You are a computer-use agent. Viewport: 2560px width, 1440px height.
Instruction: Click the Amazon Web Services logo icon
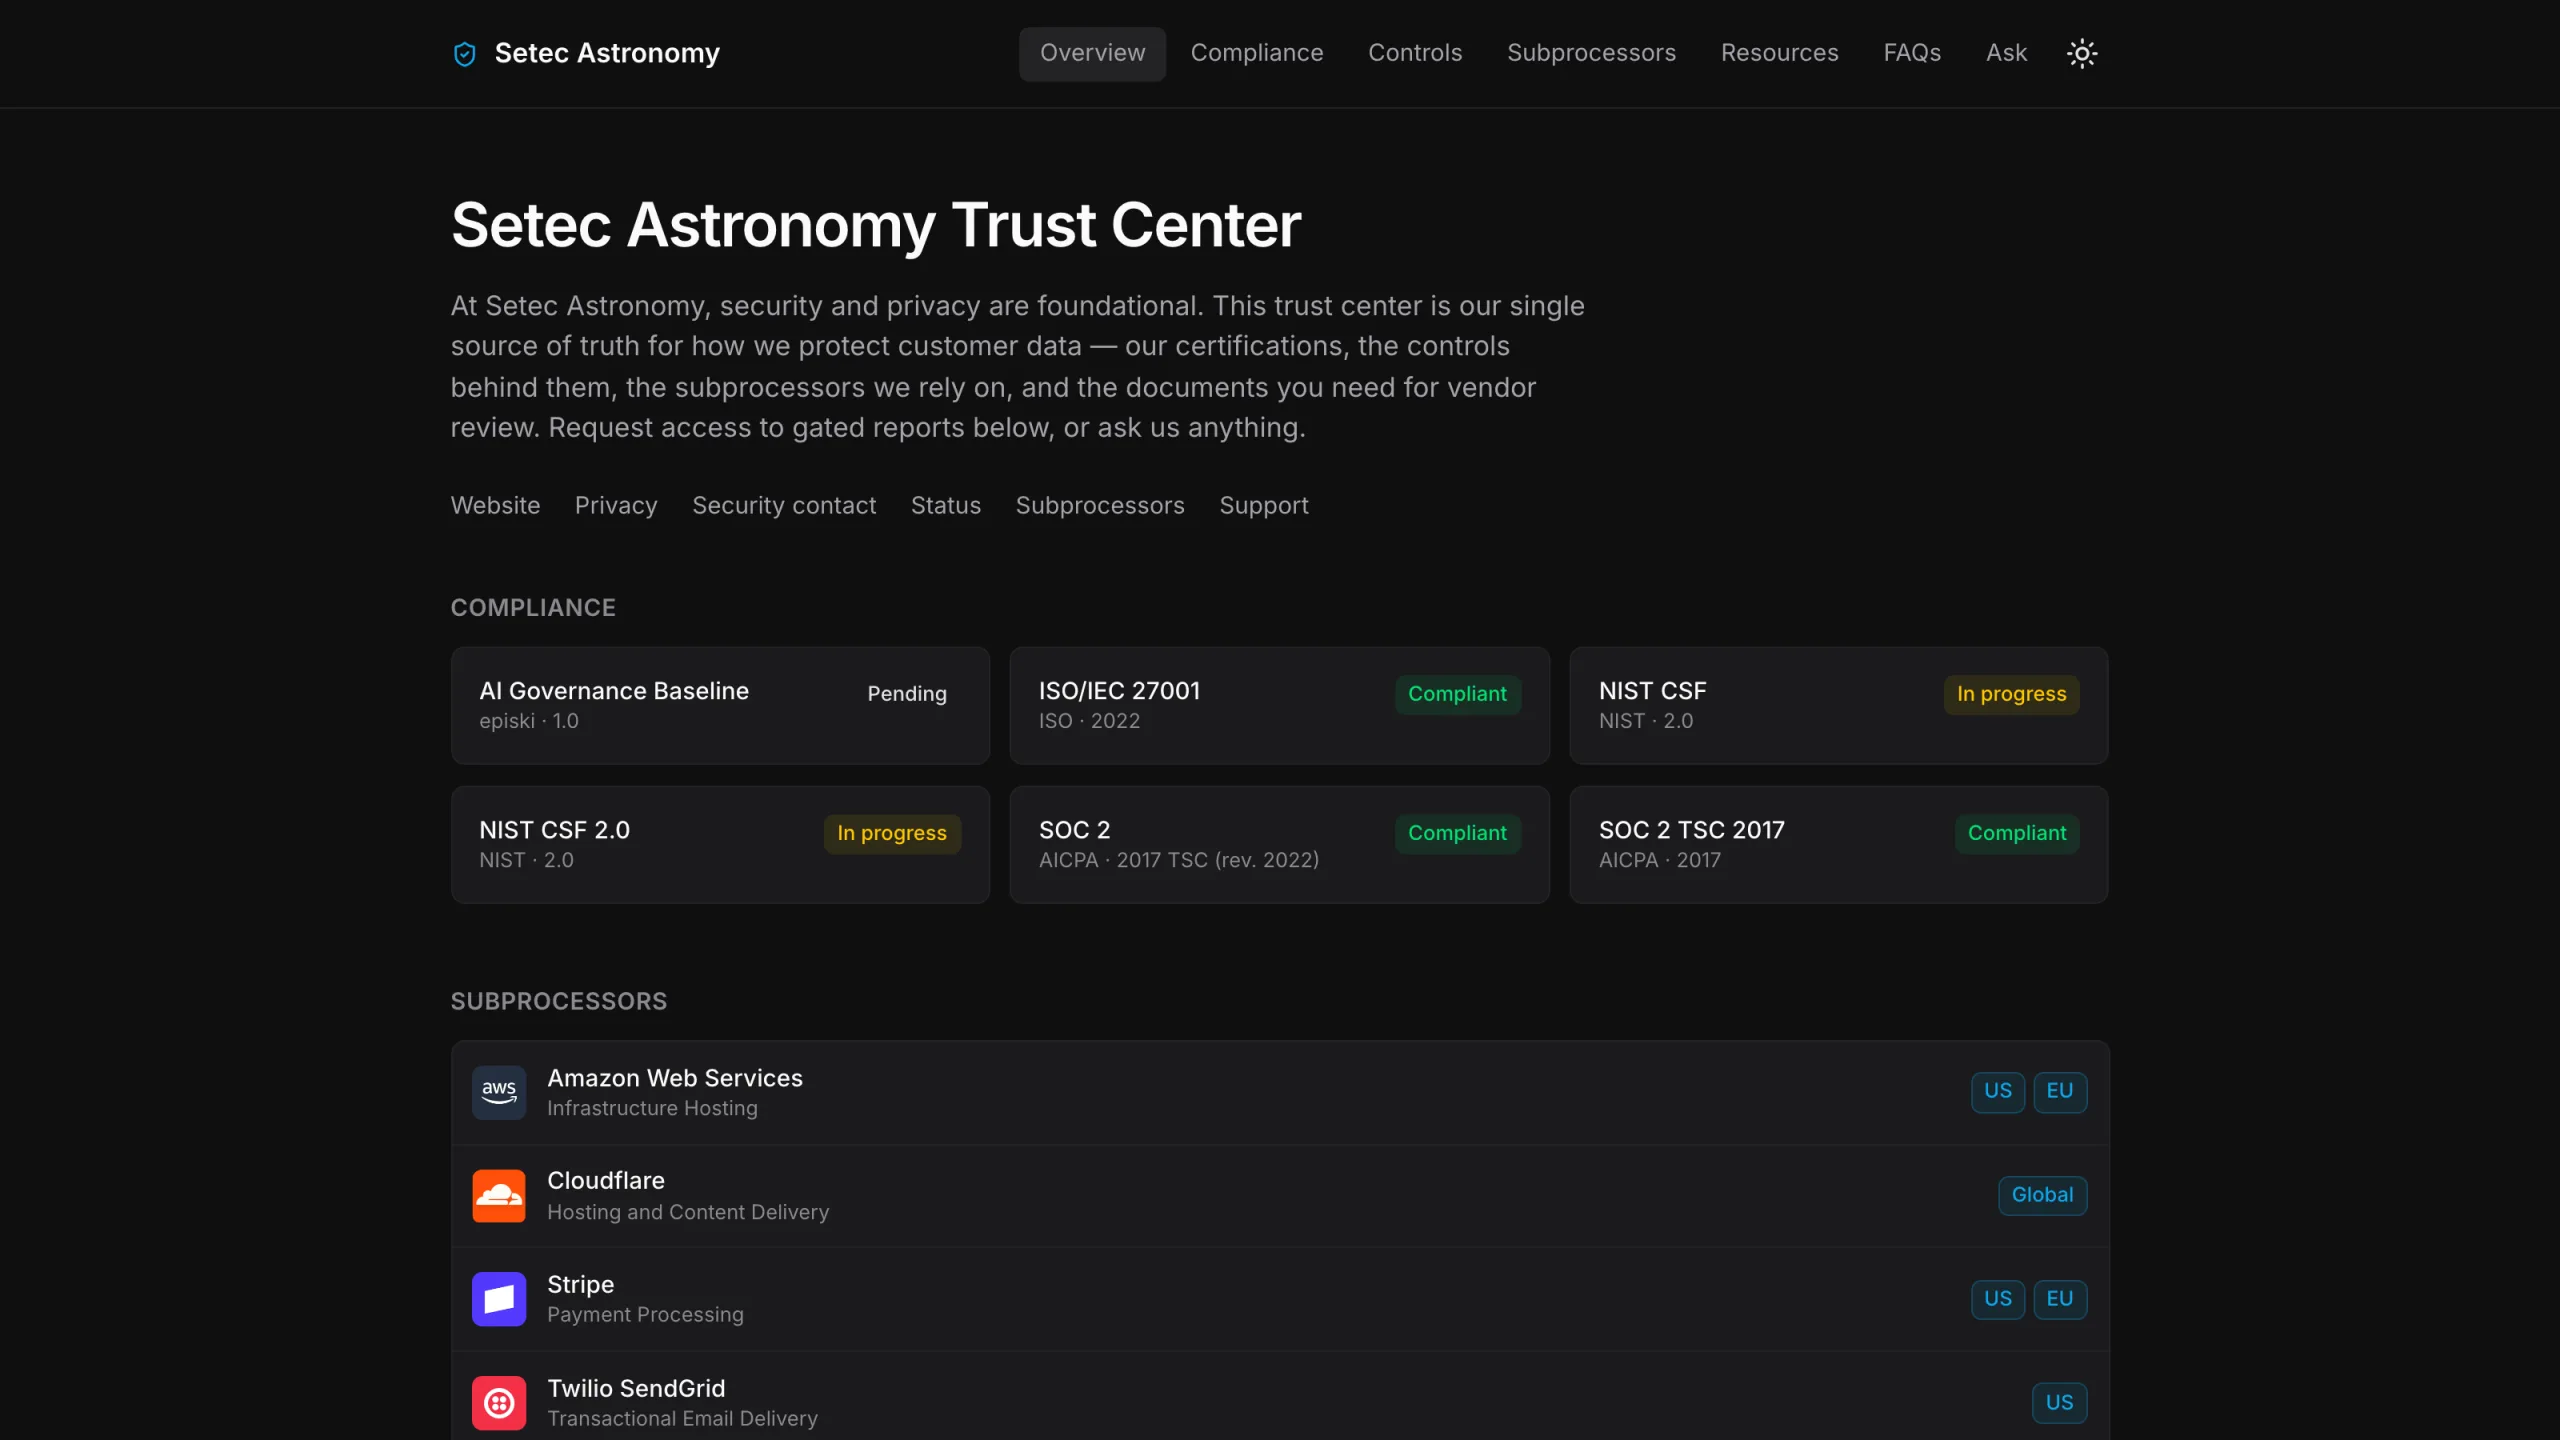click(499, 1092)
